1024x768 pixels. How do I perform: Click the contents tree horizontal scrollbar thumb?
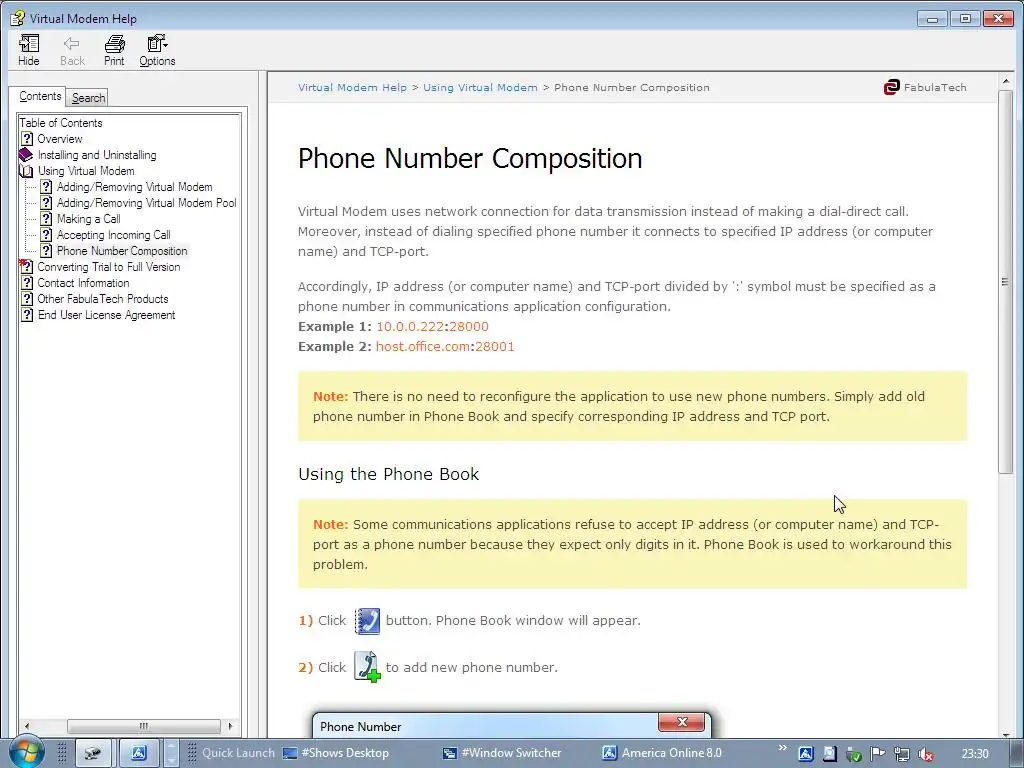[x=144, y=726]
